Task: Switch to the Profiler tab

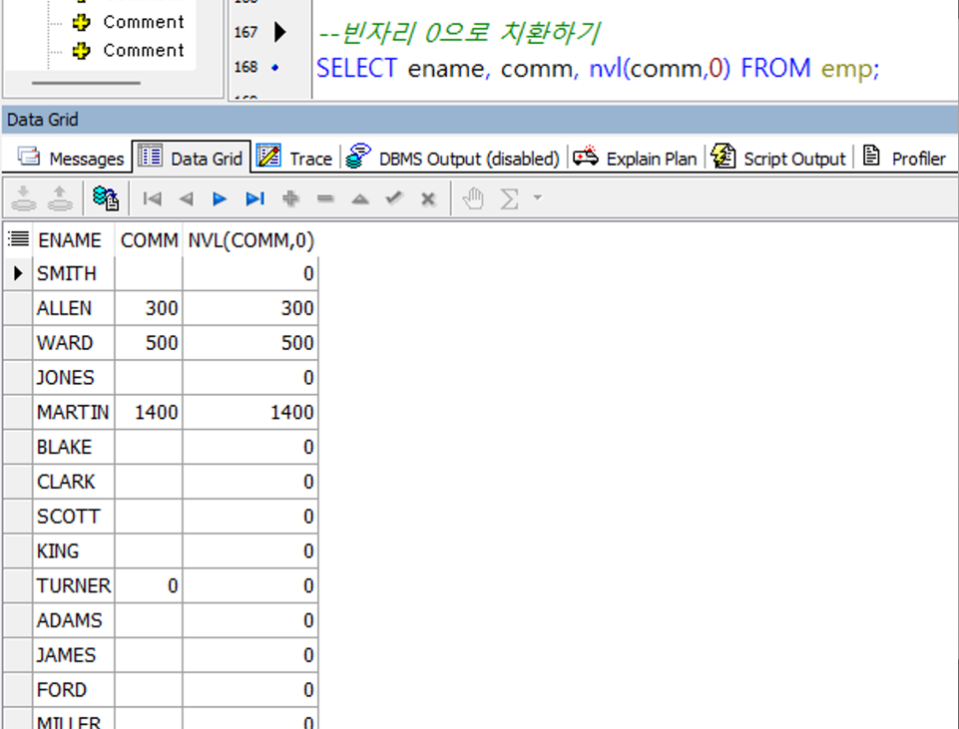Action: 904,158
